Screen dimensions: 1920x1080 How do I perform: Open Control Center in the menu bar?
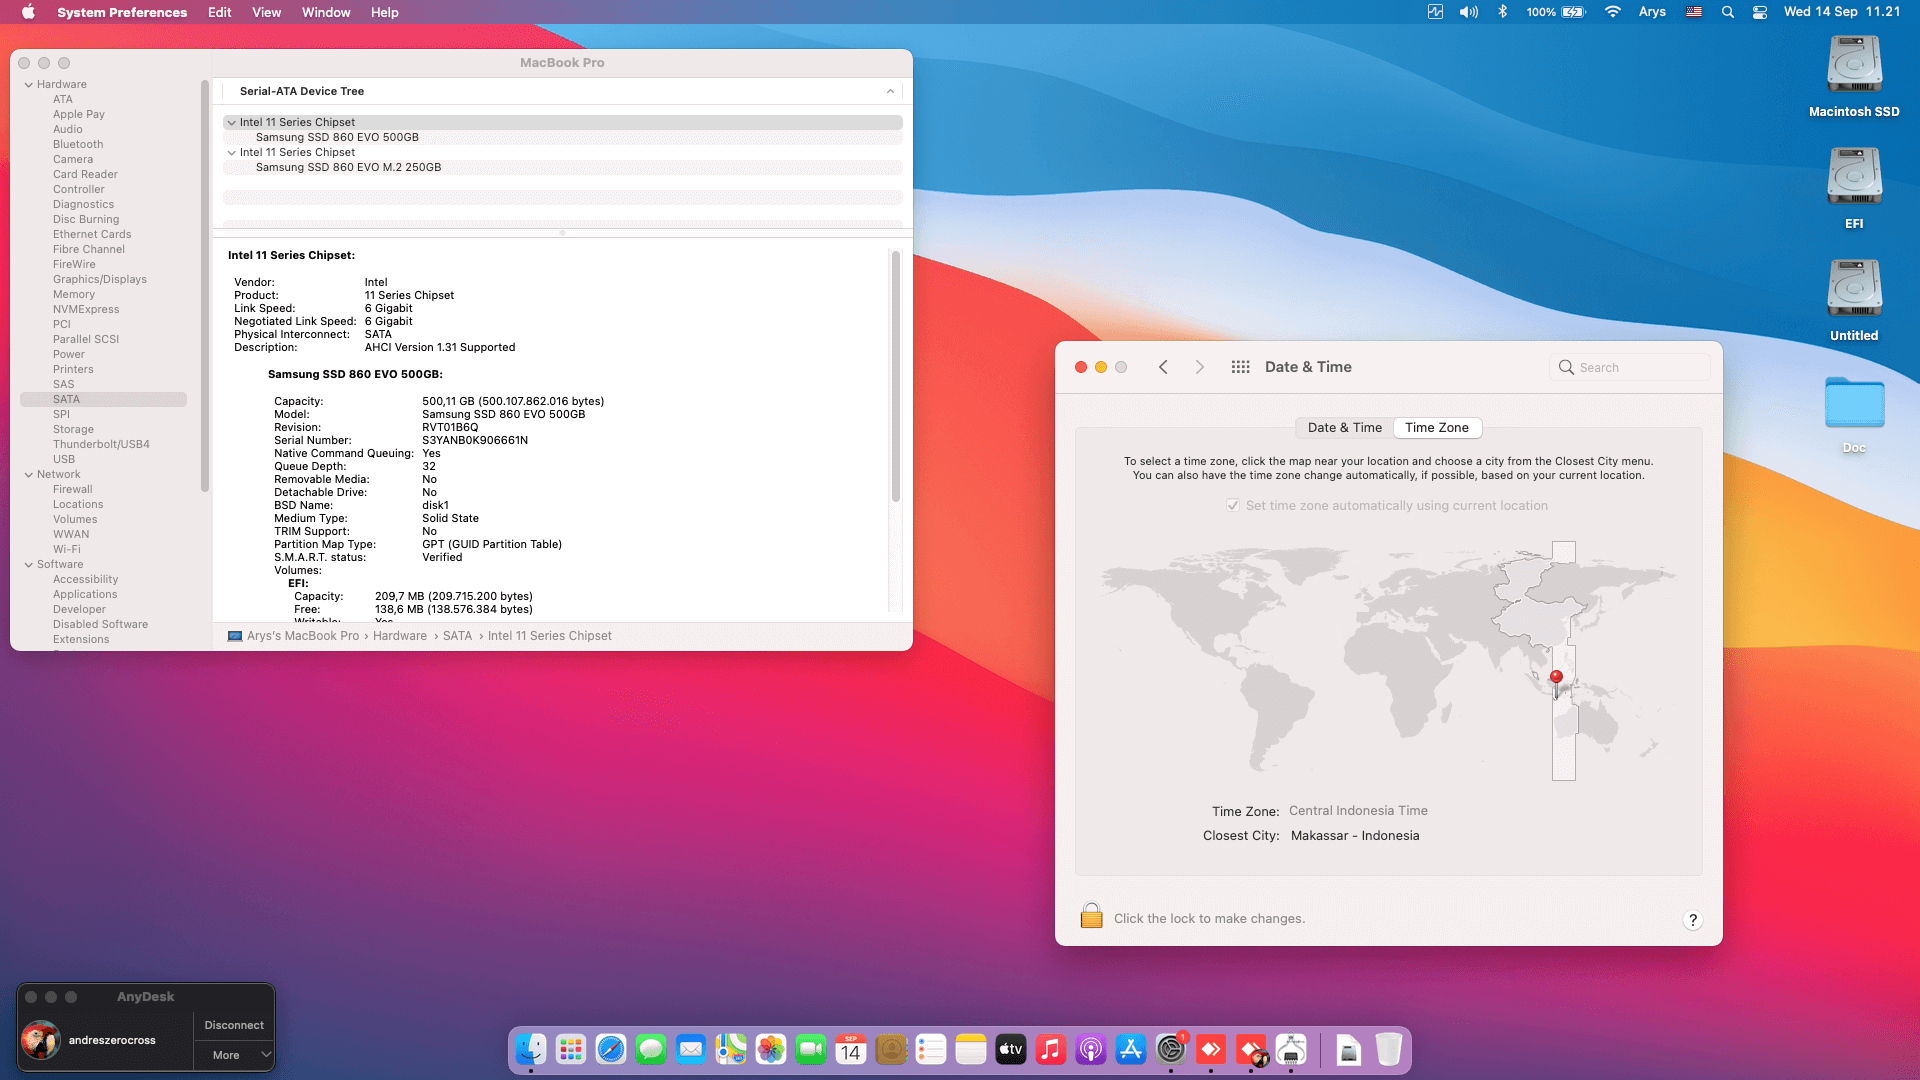point(1760,12)
